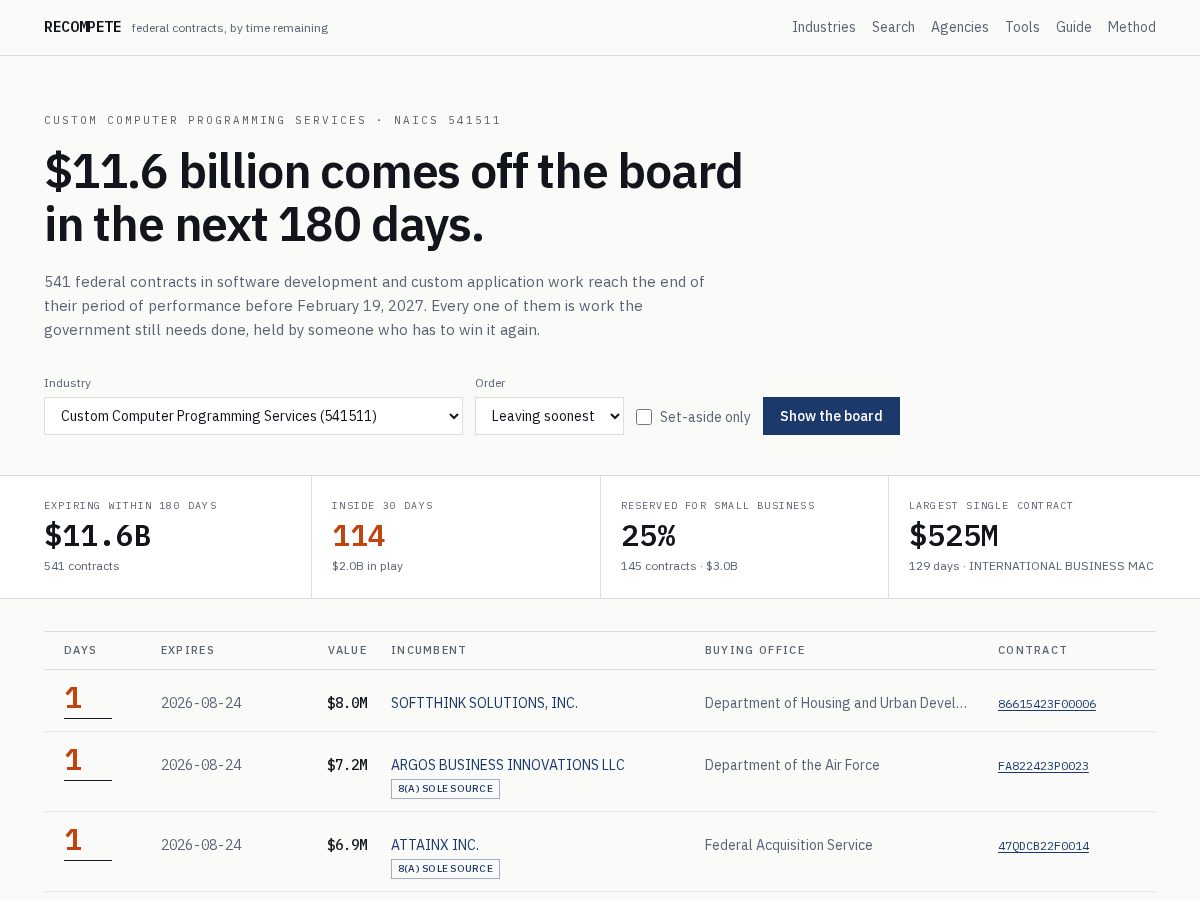
Task: Click the "145 contracts · $3.0B" text
Action: click(x=679, y=566)
